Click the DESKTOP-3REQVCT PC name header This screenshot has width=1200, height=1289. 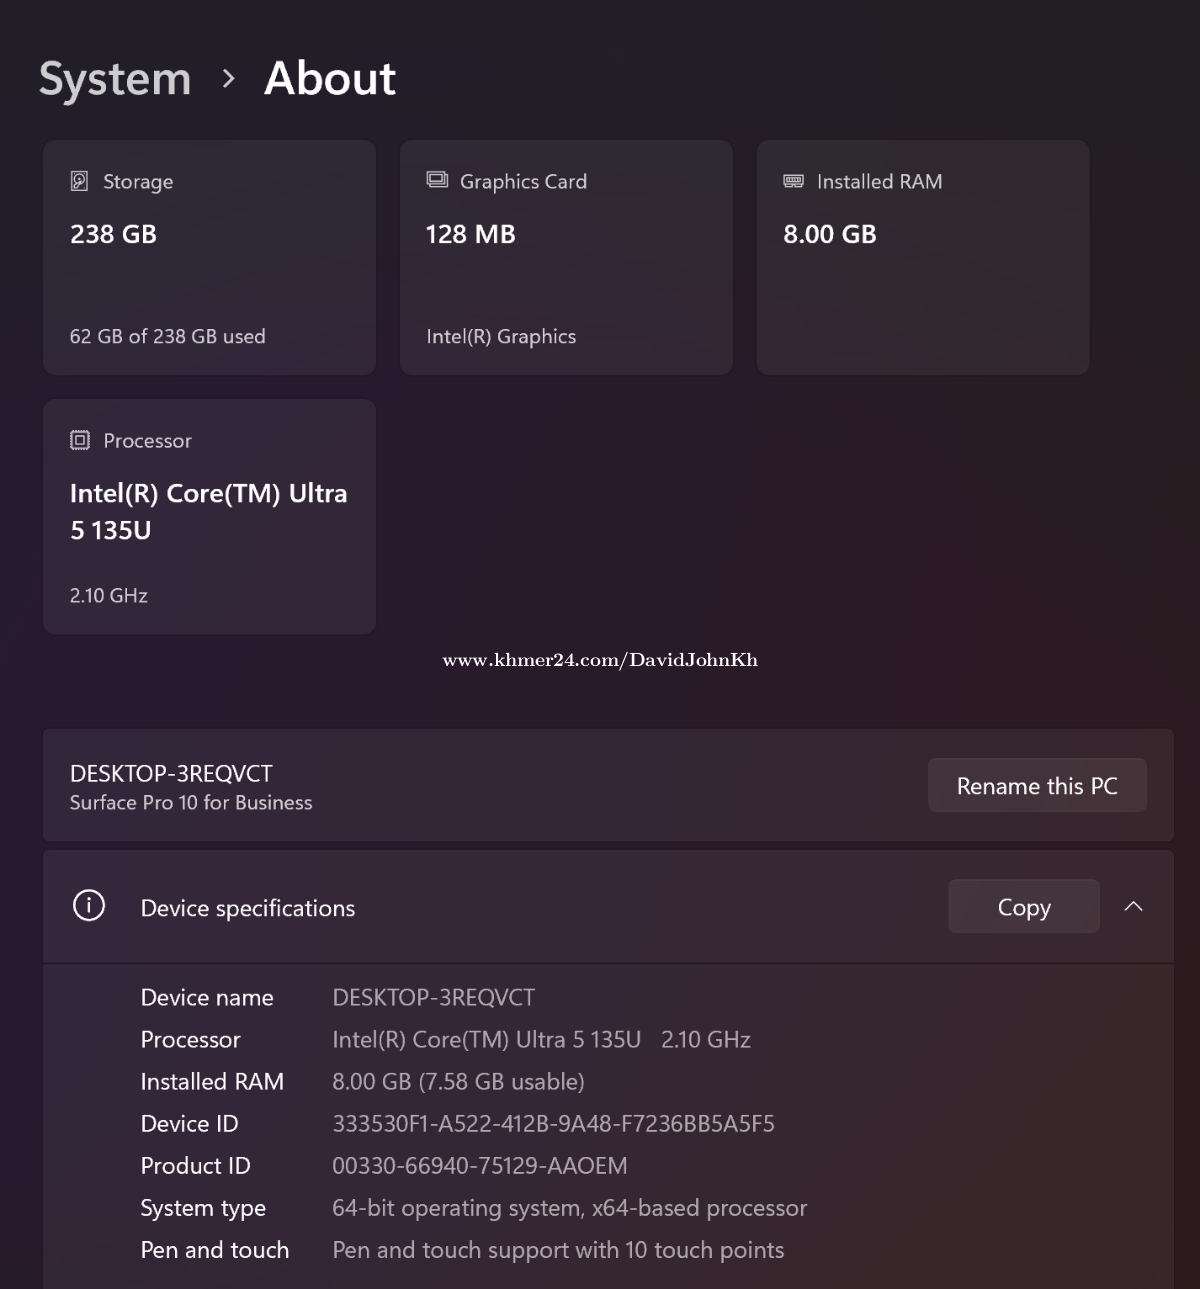point(171,774)
